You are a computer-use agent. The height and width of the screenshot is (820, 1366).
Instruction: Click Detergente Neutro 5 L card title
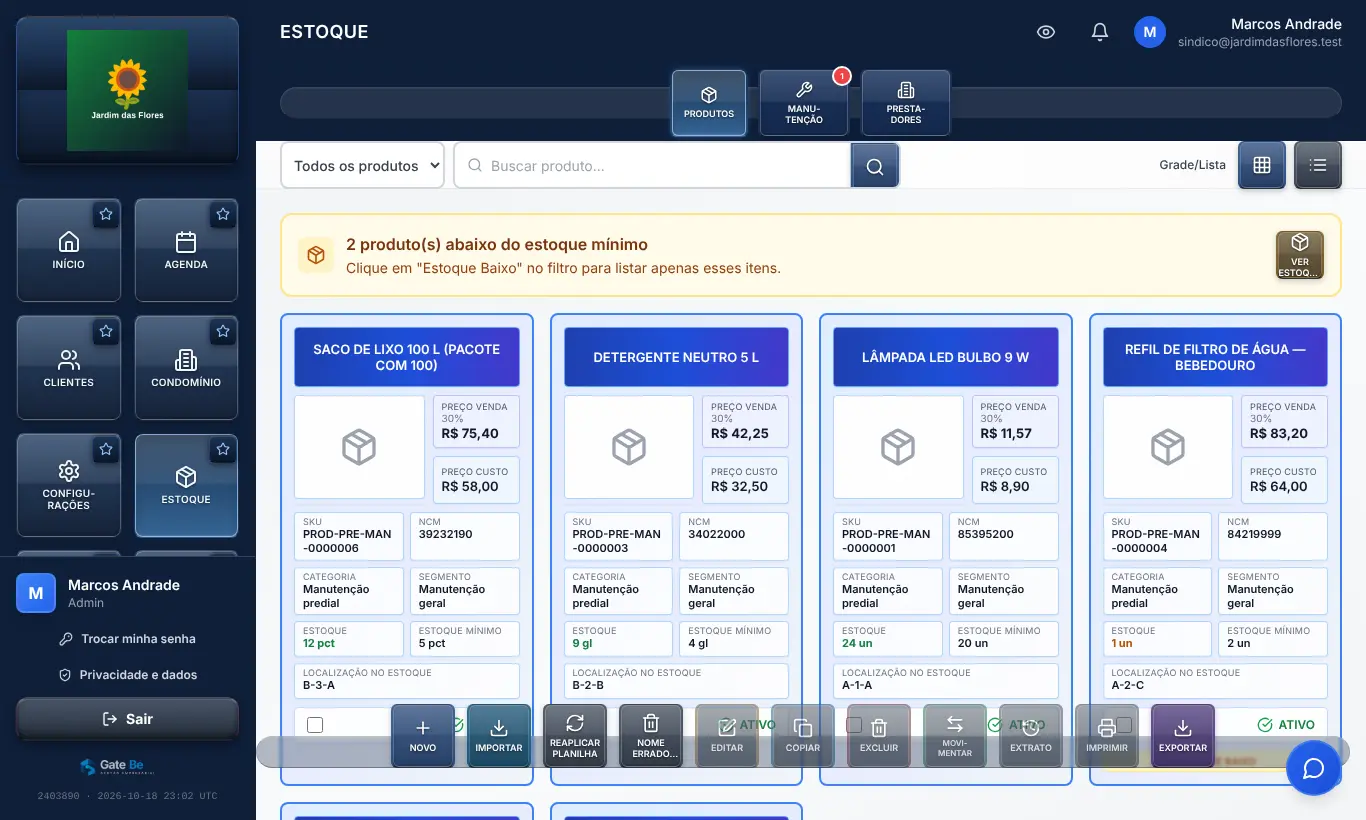pyautogui.click(x=676, y=357)
